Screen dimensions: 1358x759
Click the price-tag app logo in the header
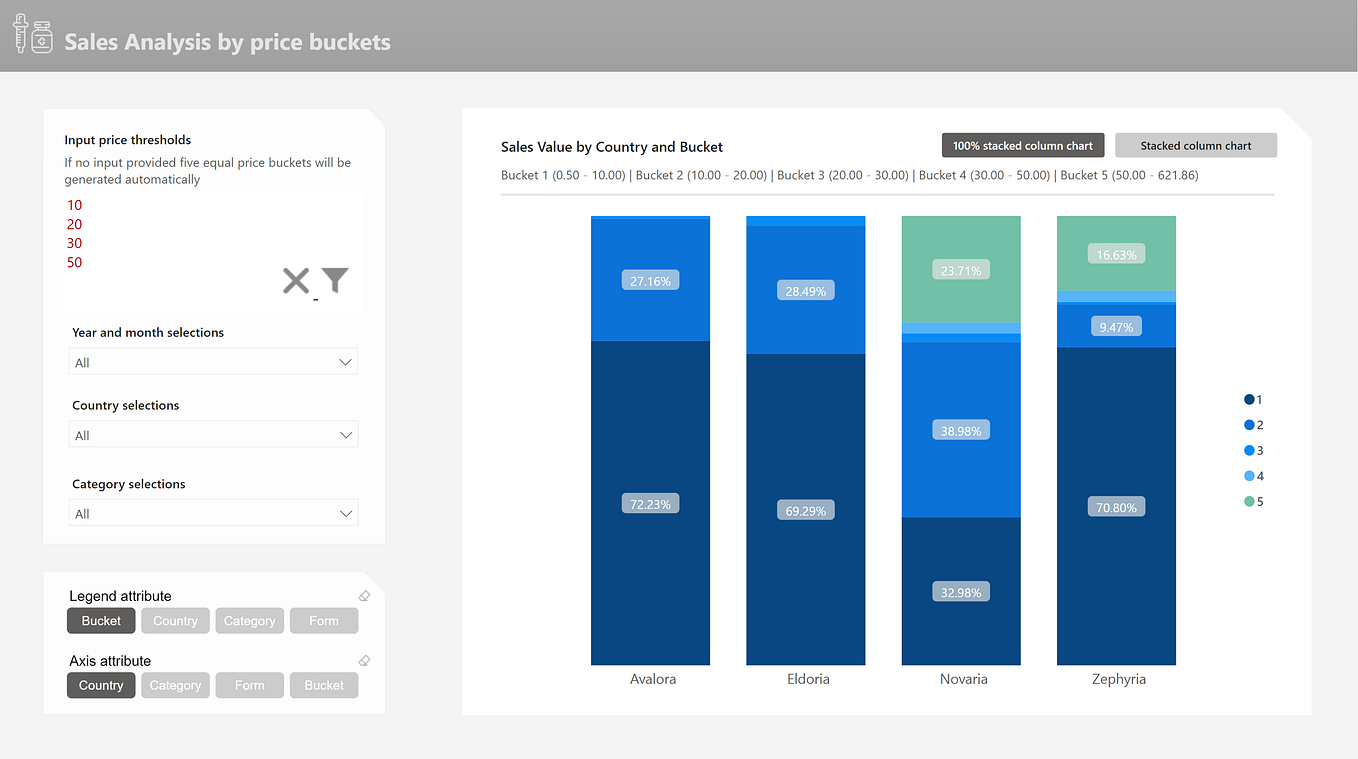point(33,35)
